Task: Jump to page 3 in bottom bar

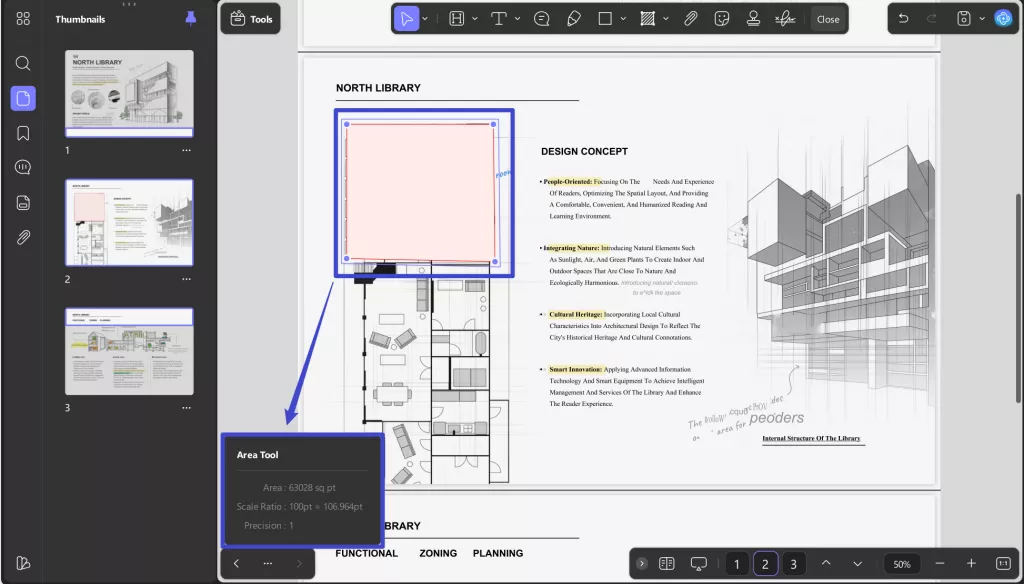Action: (x=793, y=564)
